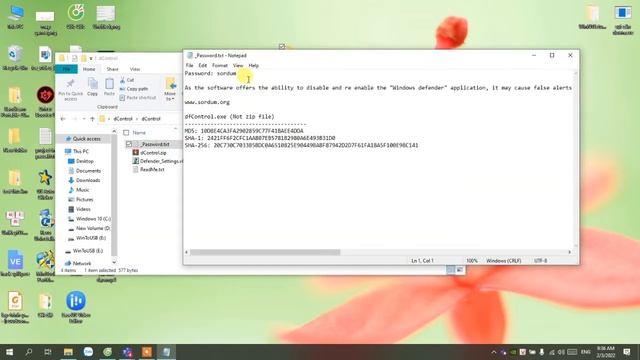
Task: Maximize the Notepad window
Action: [x=552, y=56]
